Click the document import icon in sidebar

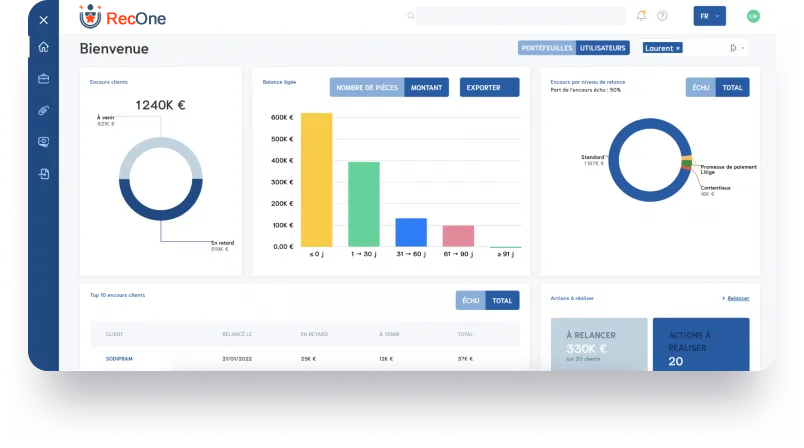coord(44,174)
